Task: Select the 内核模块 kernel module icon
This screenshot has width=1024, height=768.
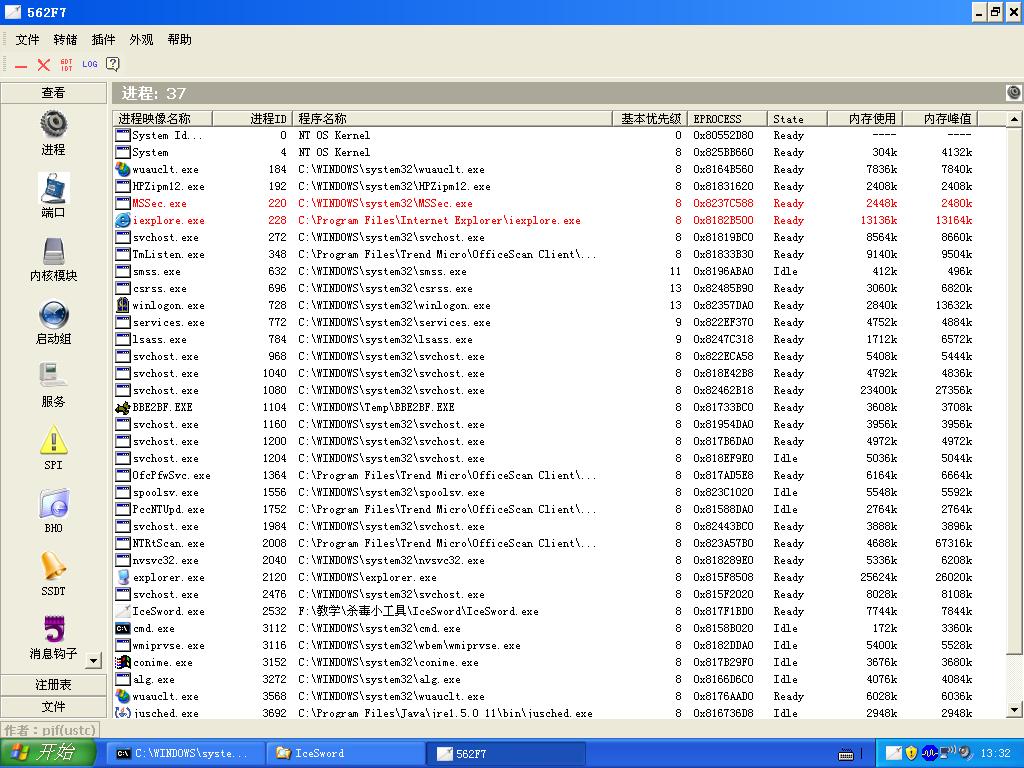Action: pyautogui.click(x=53, y=252)
